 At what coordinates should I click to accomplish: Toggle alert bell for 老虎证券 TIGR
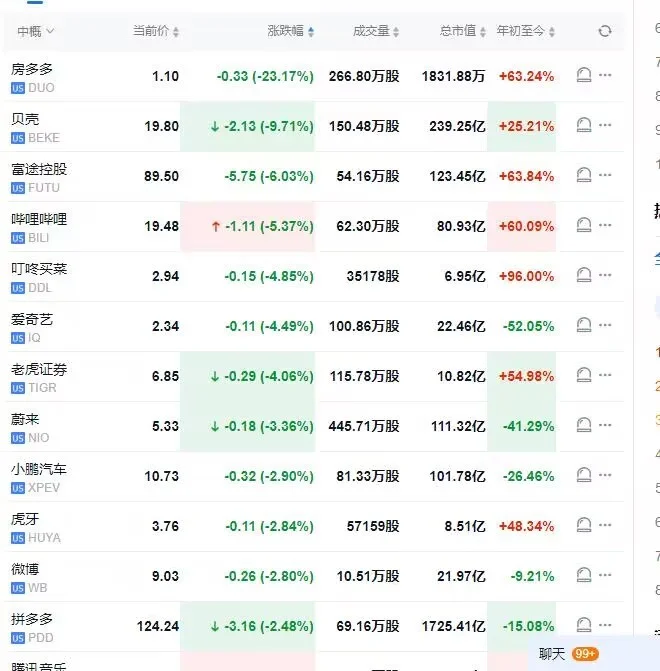point(584,376)
